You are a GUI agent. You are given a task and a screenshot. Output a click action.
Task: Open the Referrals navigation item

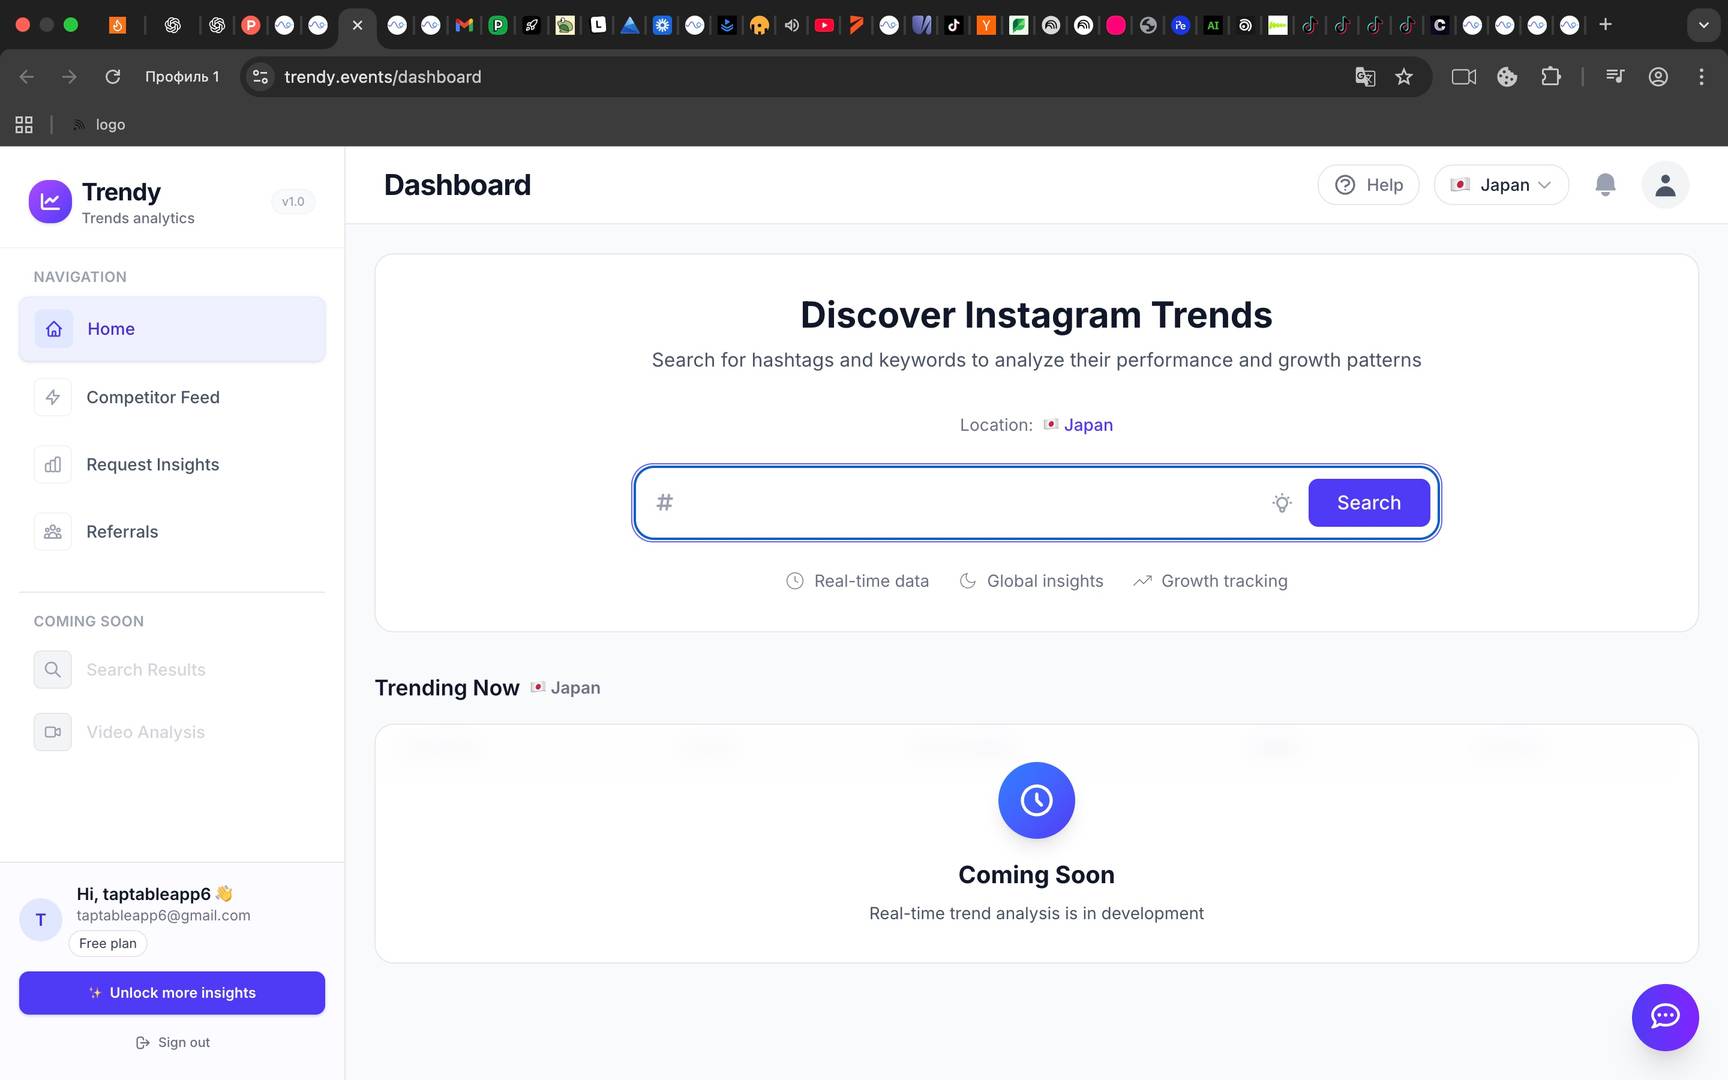122,532
